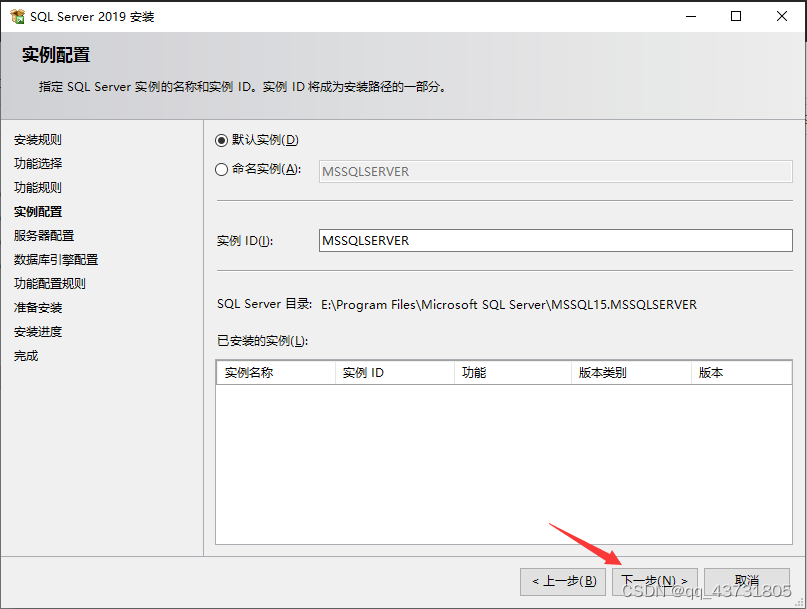807x609 pixels.
Task: Click the 准备安装 step in sidebar
Action: 38,308
